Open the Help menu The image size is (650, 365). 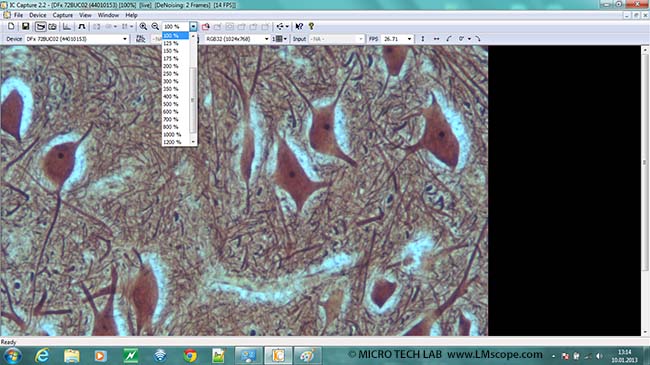(x=131, y=15)
